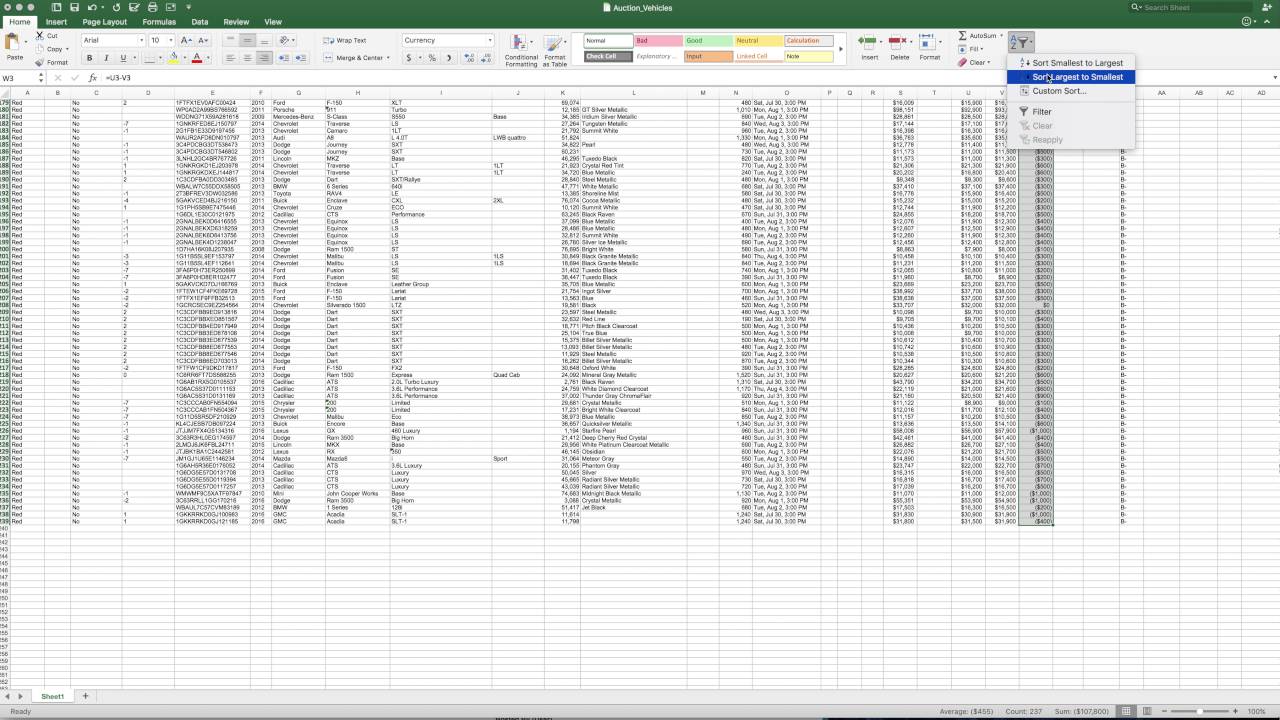
Task: Click the Undo arrow icon
Action: pyautogui.click(x=92, y=7)
